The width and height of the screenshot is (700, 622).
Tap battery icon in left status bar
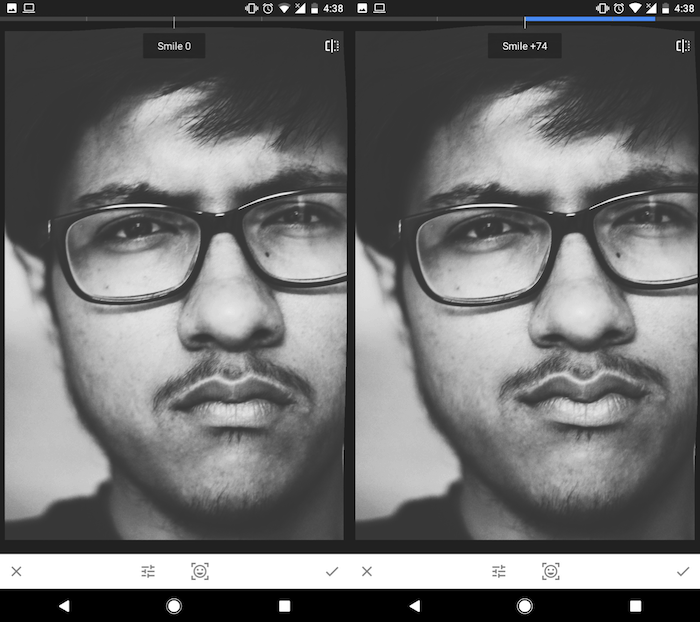(315, 8)
